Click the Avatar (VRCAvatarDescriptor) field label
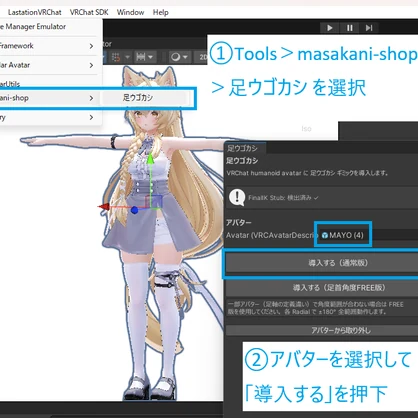 [x=271, y=235]
